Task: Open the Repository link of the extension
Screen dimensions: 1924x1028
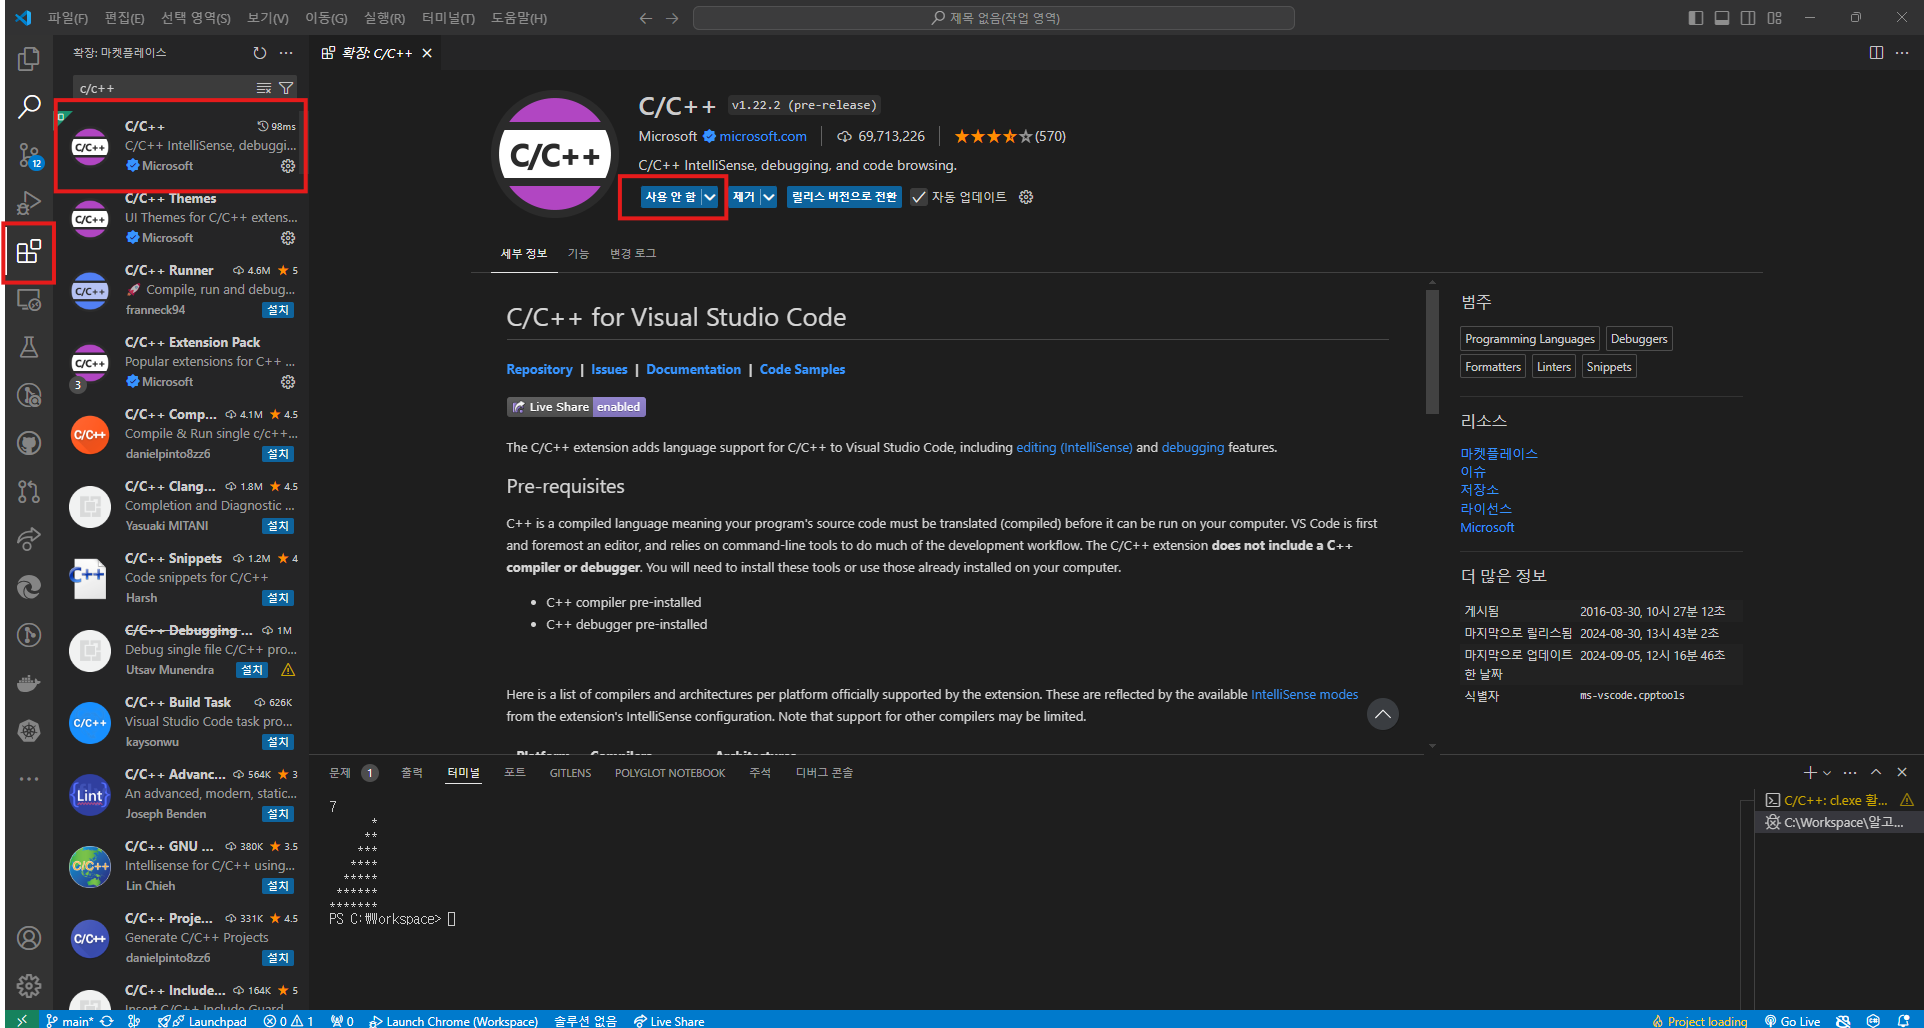Action: 539,369
